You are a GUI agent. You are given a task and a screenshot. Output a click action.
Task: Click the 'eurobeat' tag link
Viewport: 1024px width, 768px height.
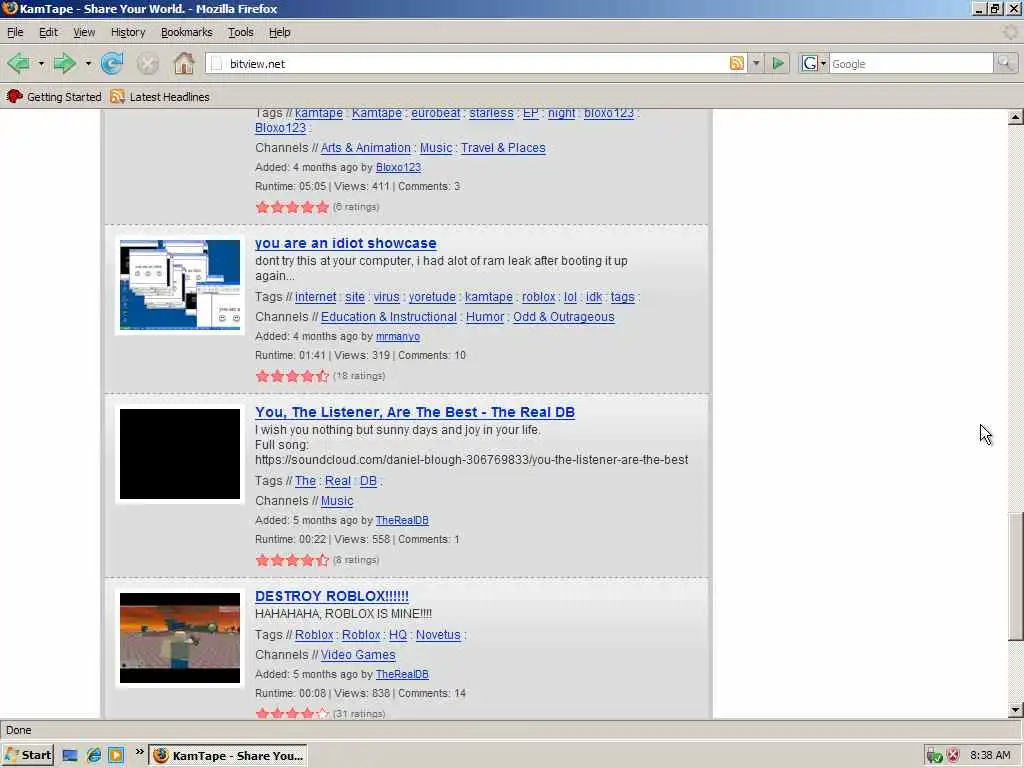[436, 113]
